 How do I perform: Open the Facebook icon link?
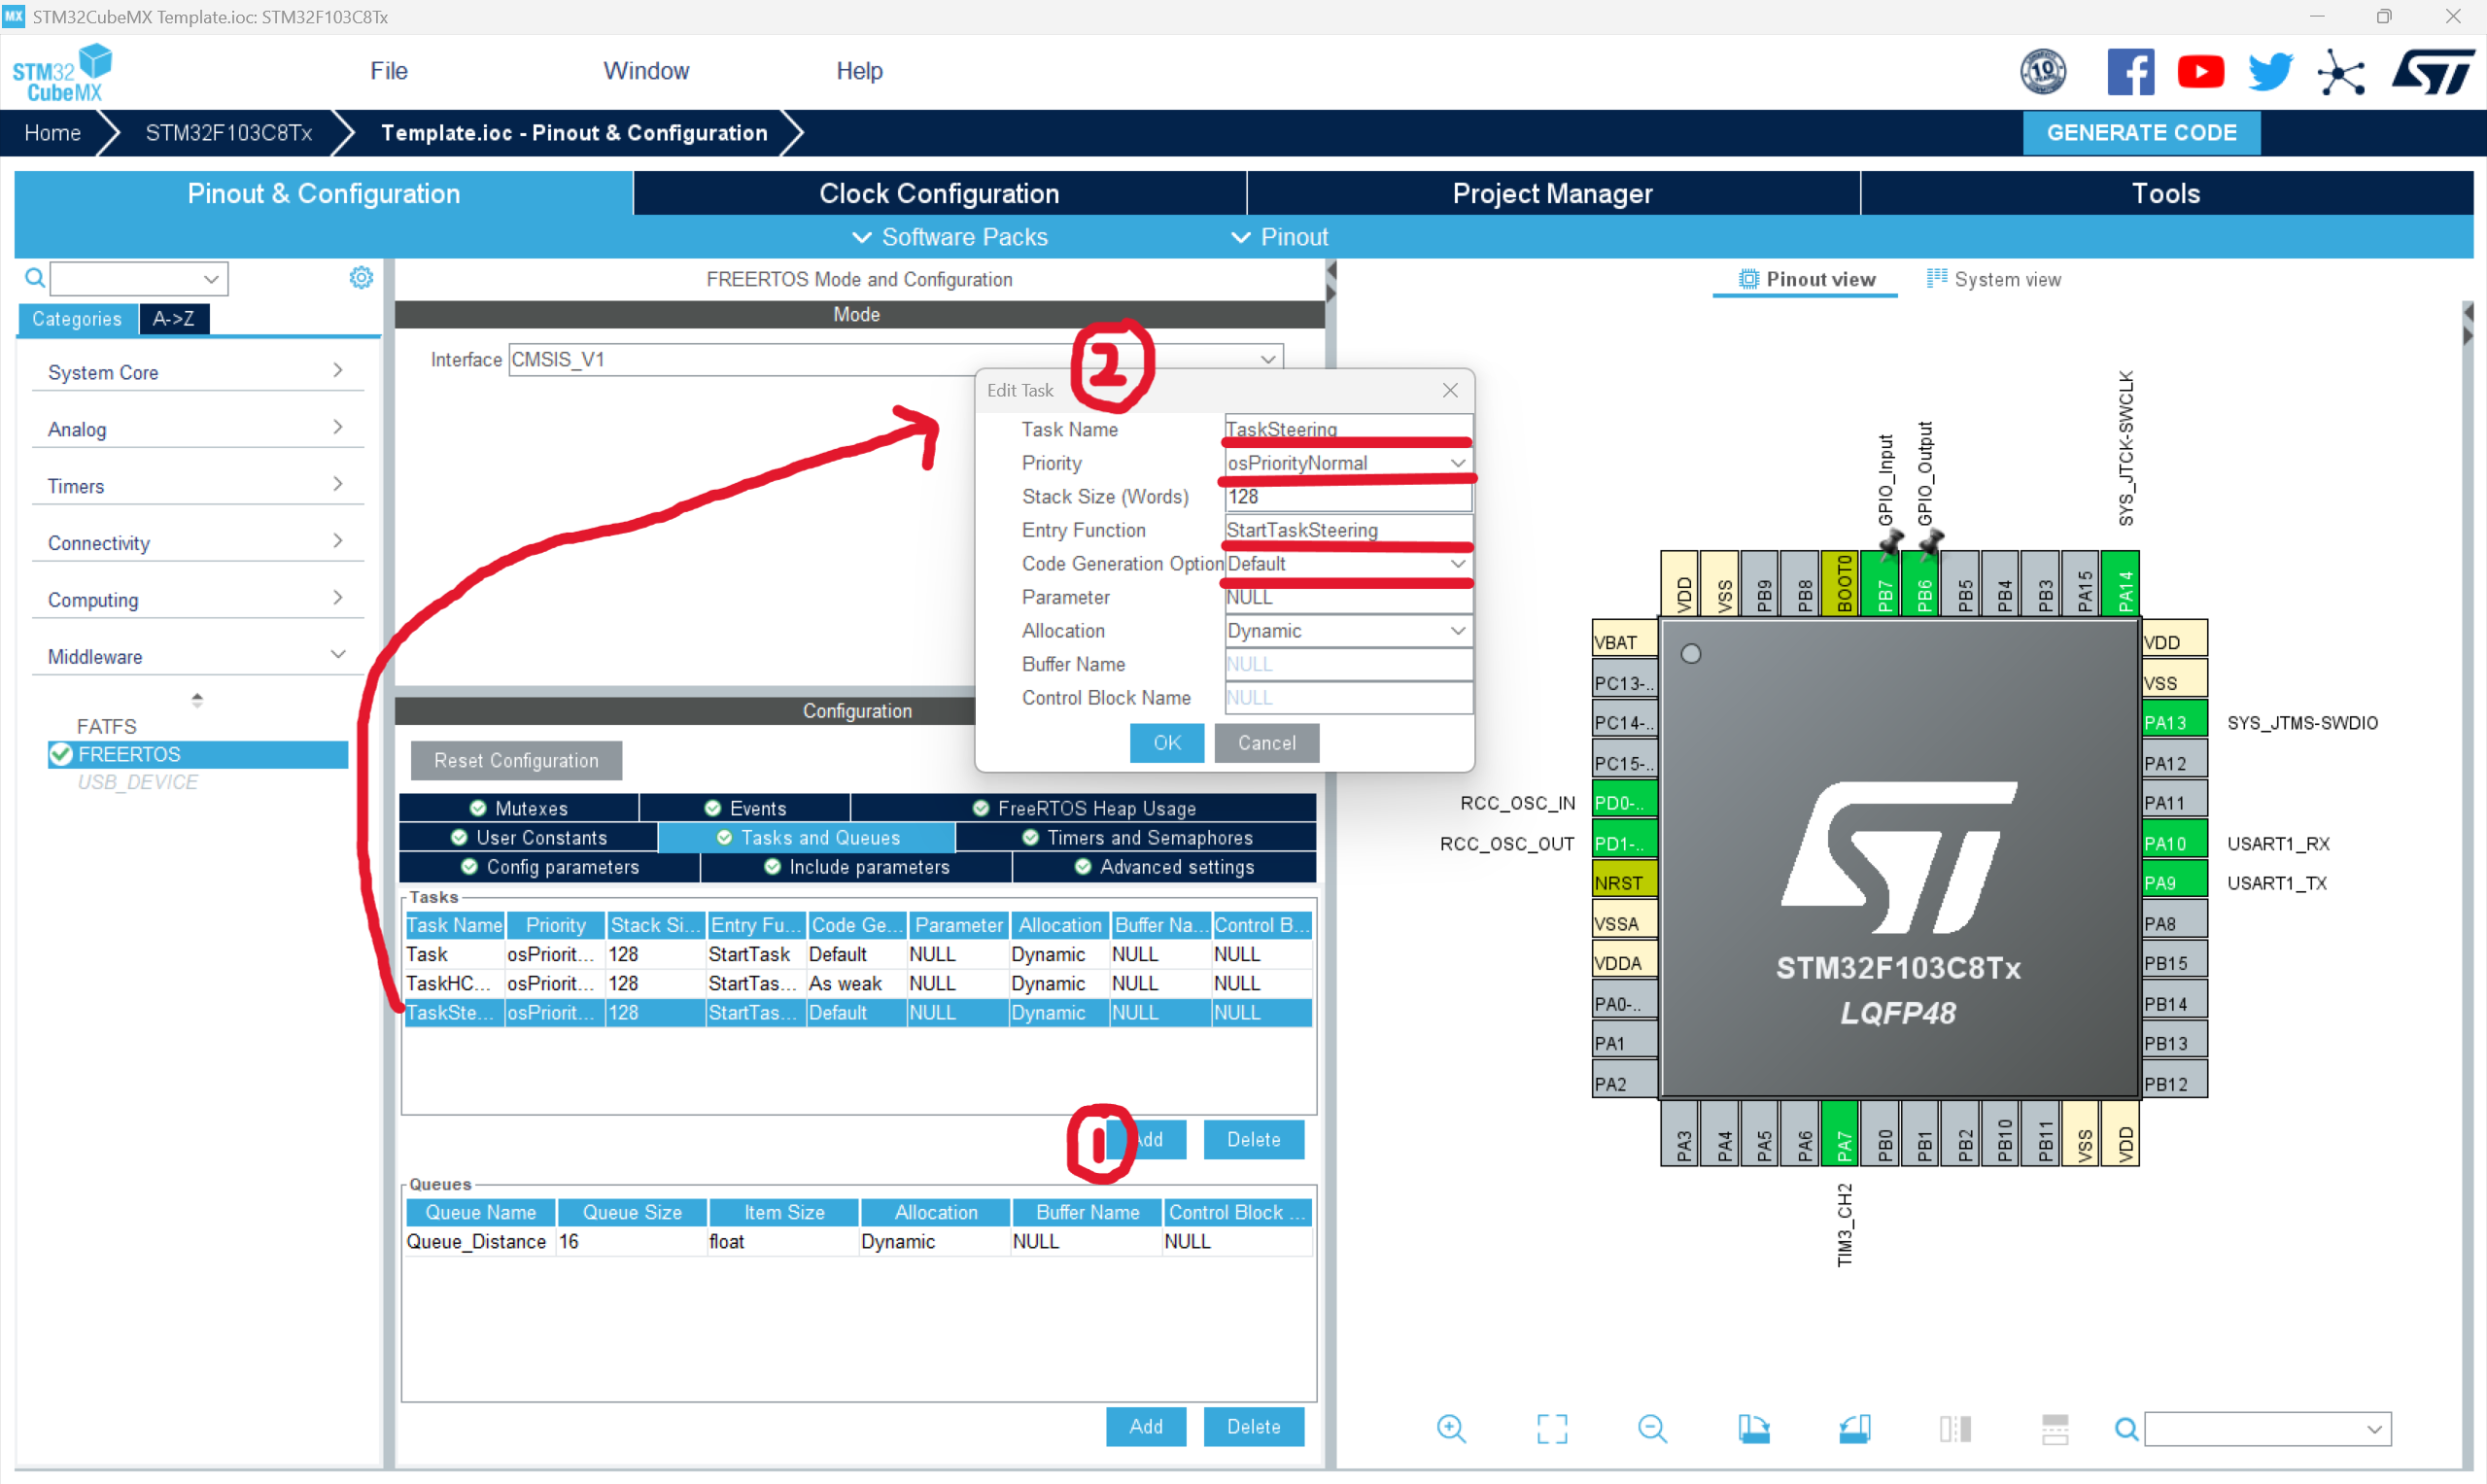pos(2129,72)
